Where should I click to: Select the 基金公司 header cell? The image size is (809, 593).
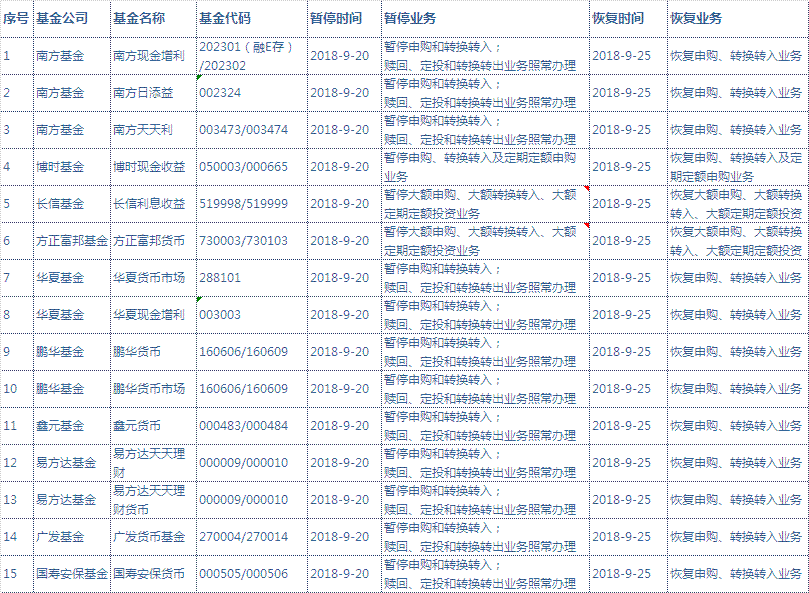[61, 19]
